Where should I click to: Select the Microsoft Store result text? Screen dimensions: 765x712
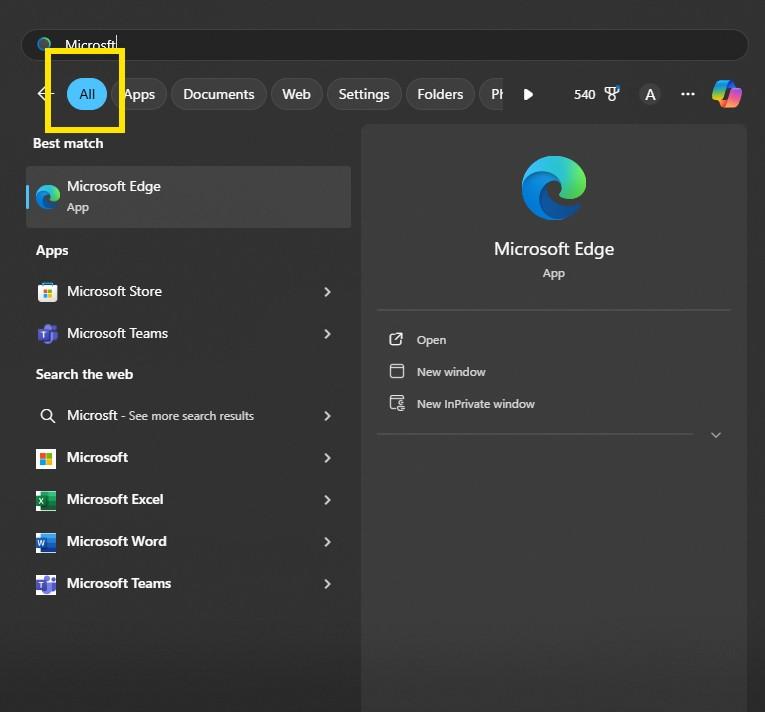(114, 291)
